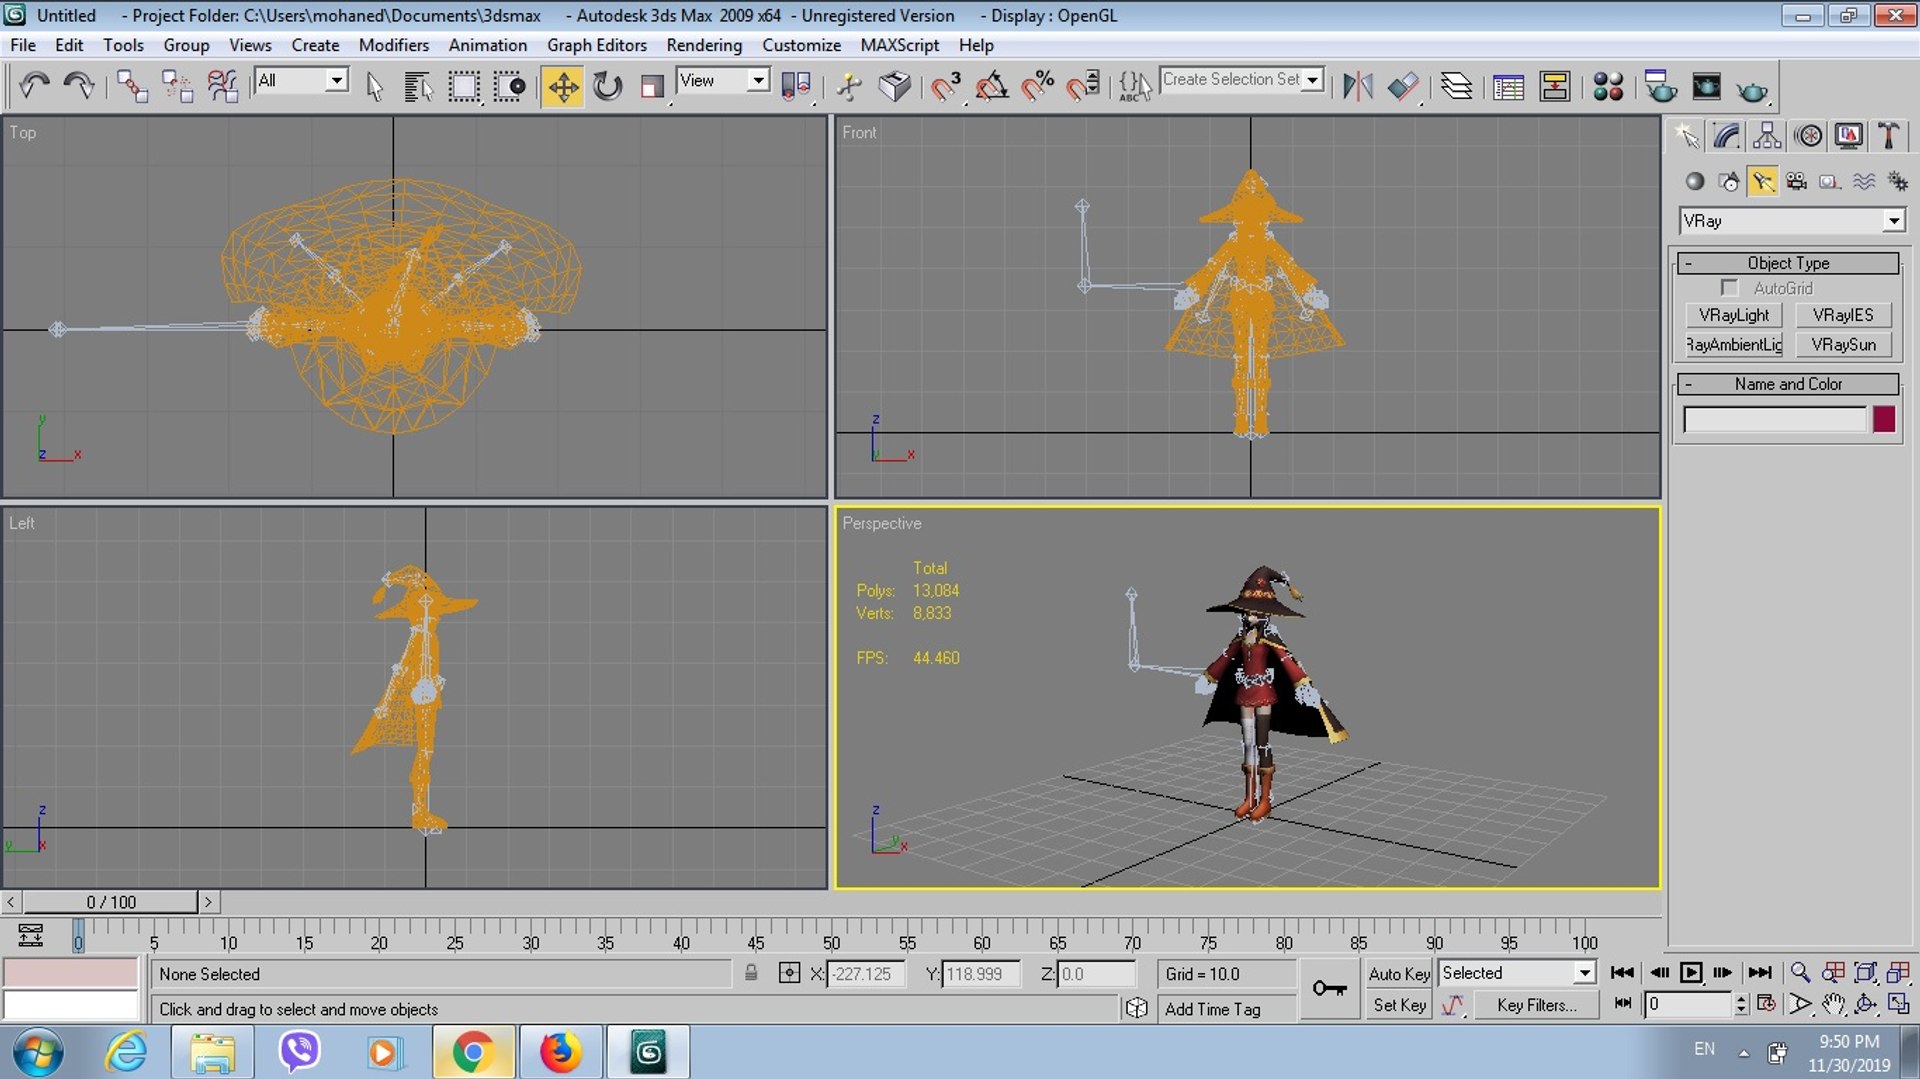The width and height of the screenshot is (1920, 1079).
Task: Open the Material Editor spheres icon
Action: click(1608, 86)
